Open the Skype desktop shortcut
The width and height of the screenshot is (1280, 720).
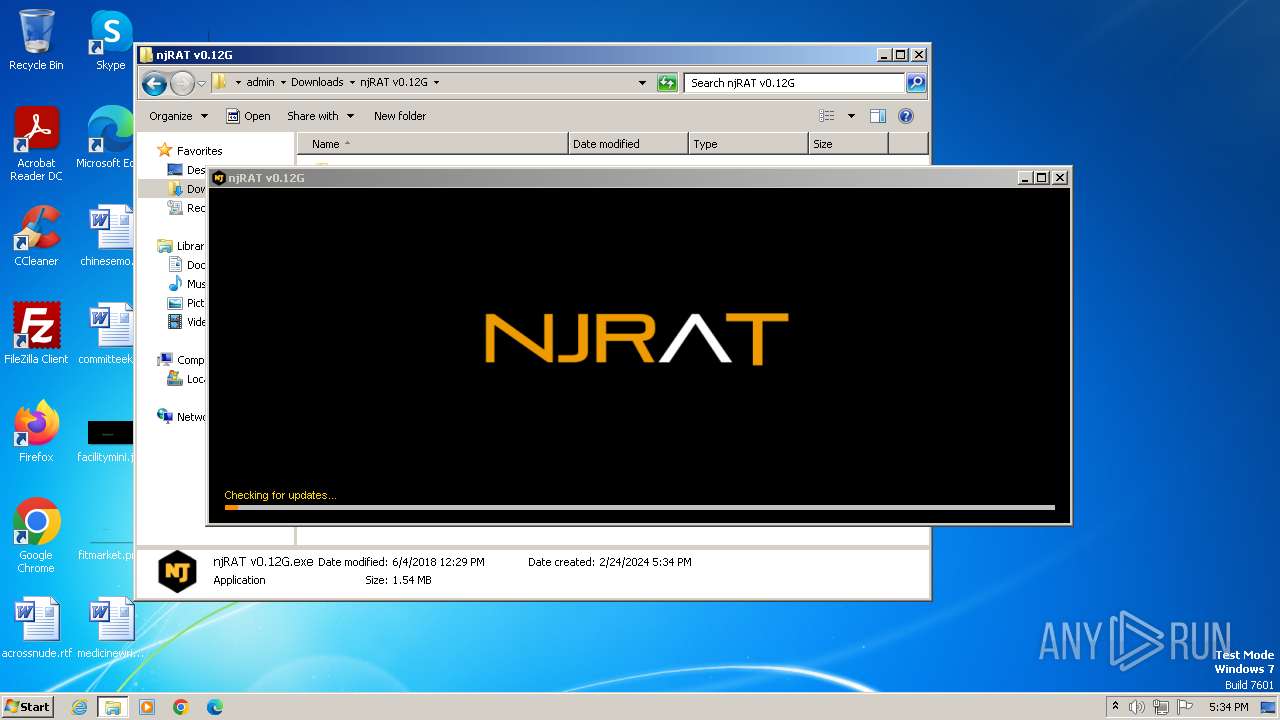click(110, 40)
